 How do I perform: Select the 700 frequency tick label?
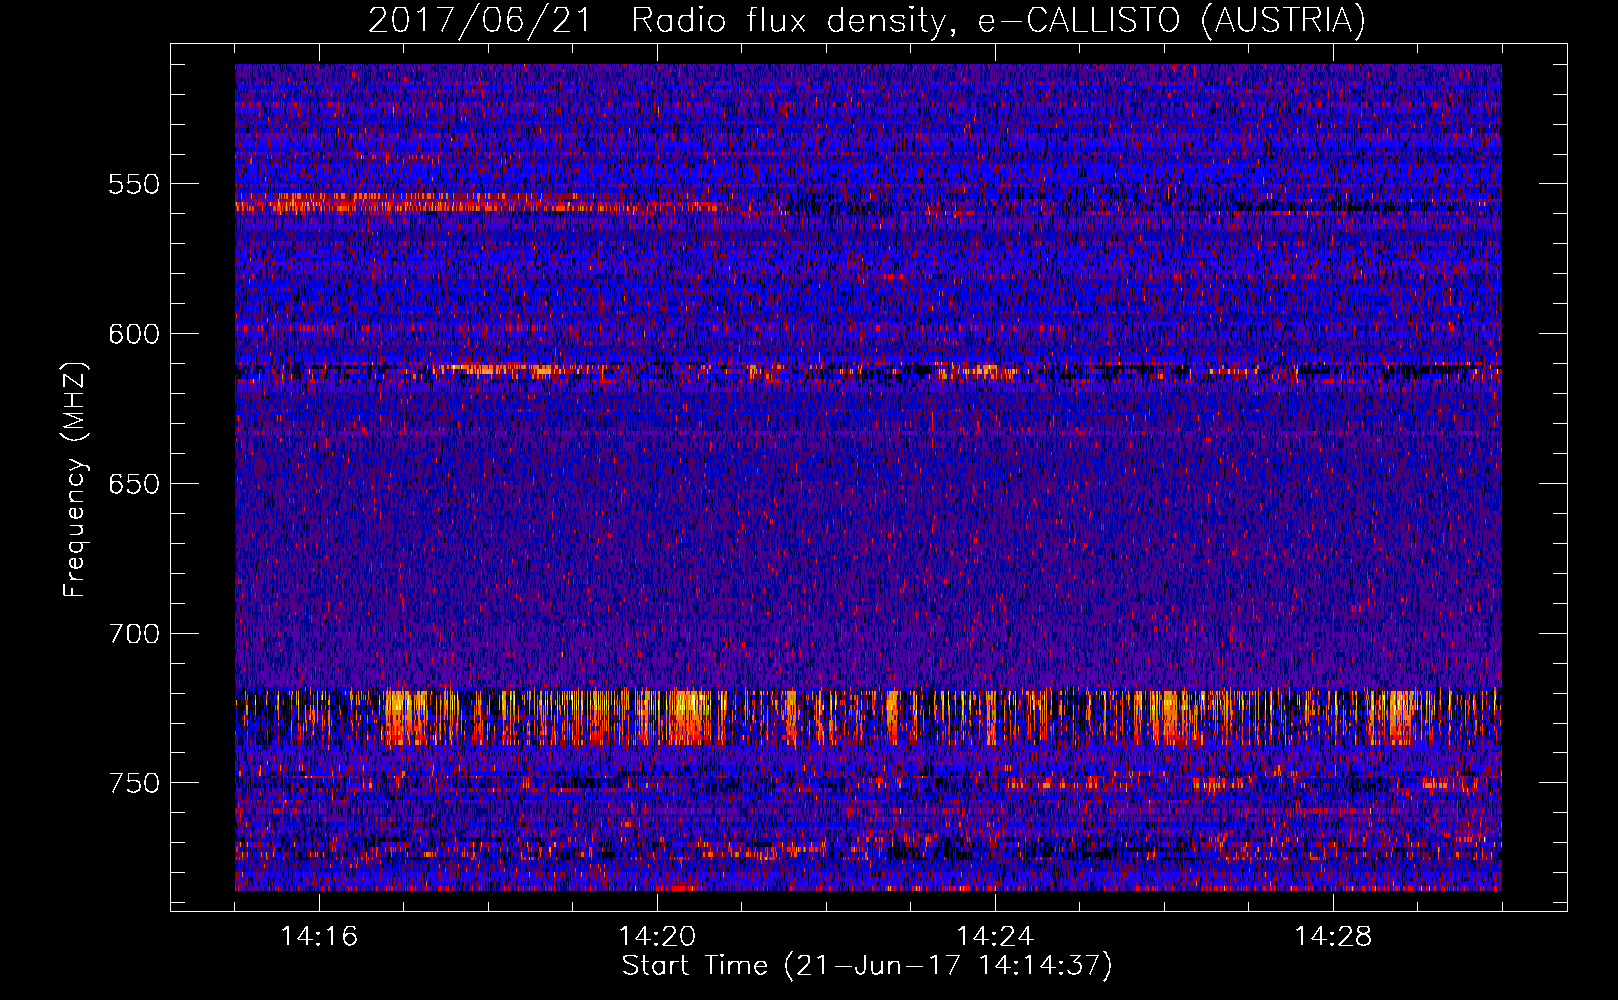click(x=134, y=634)
